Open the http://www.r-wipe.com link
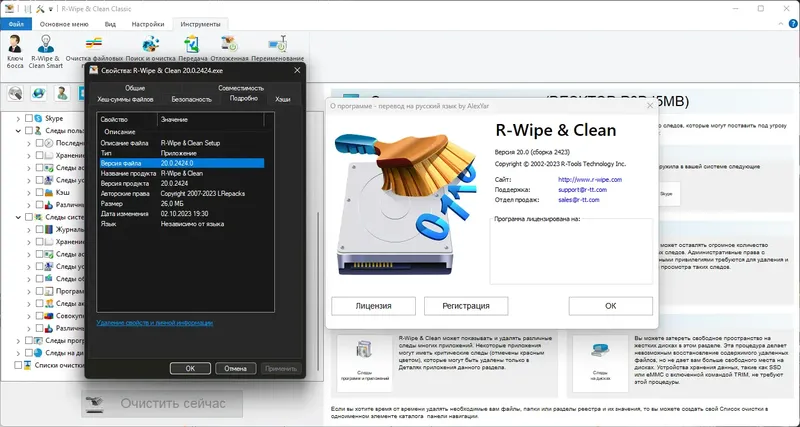The image size is (800, 427). coord(590,180)
